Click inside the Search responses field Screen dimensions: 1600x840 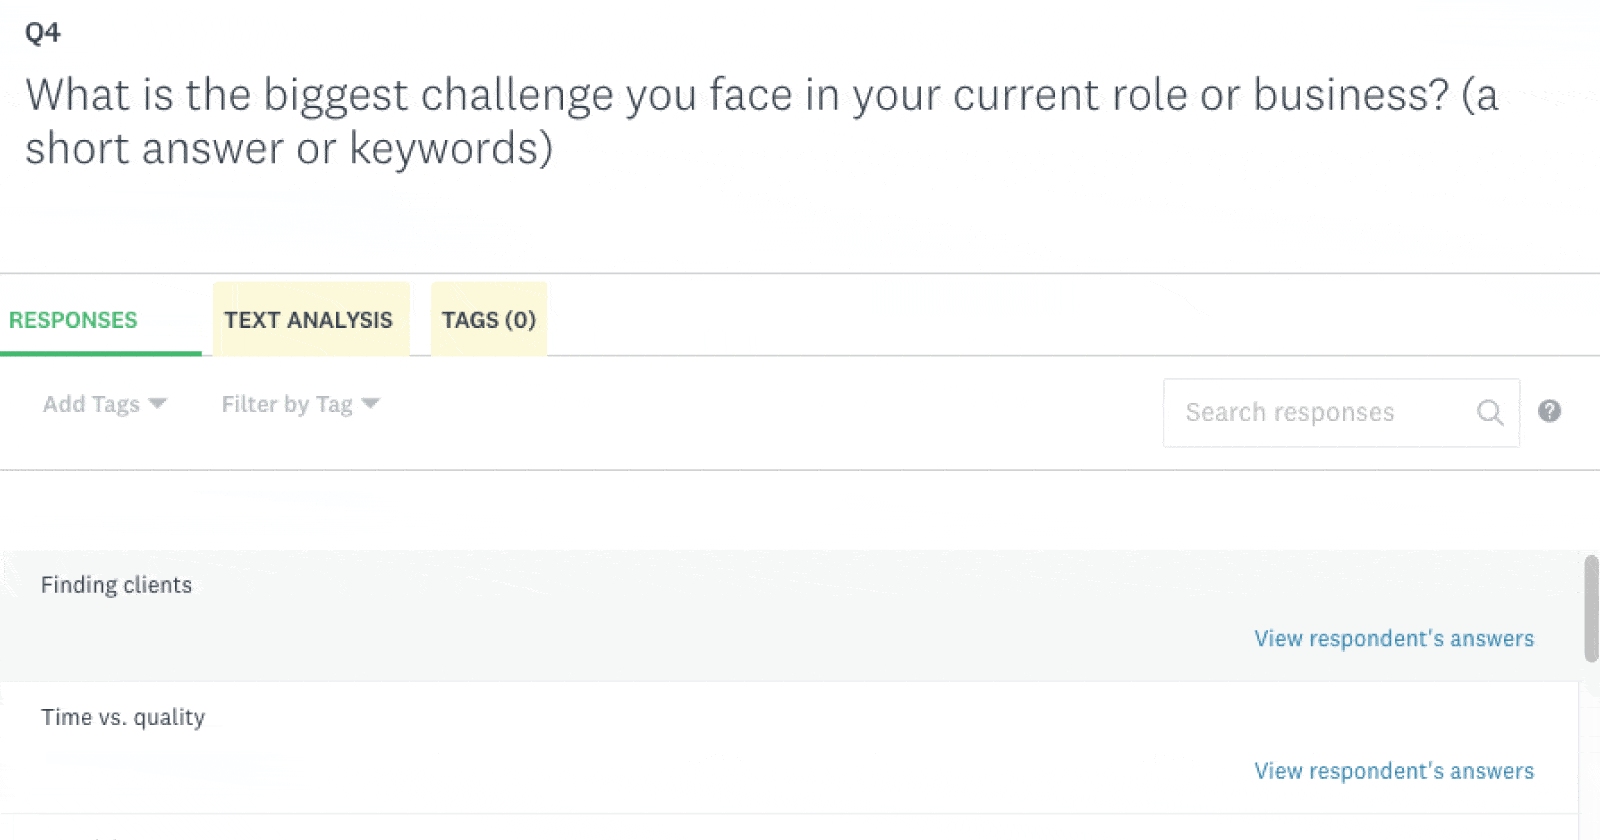tap(1300, 412)
